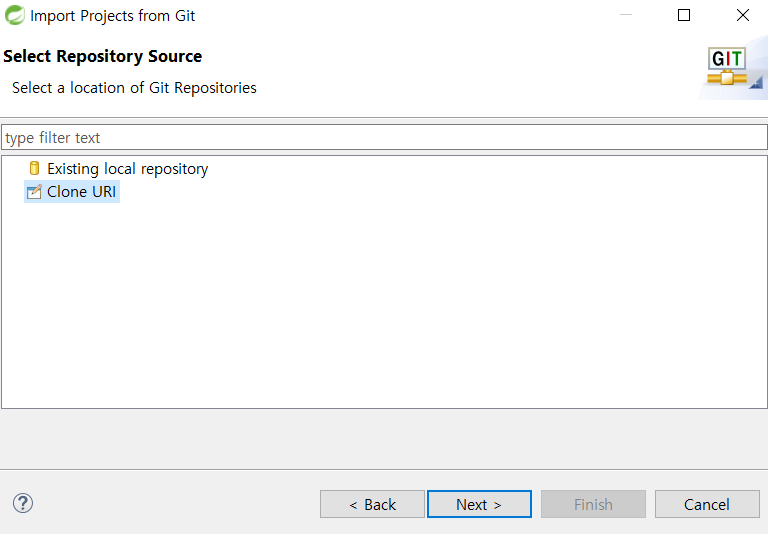Click the Spring leaf icon in title bar

pos(15,15)
